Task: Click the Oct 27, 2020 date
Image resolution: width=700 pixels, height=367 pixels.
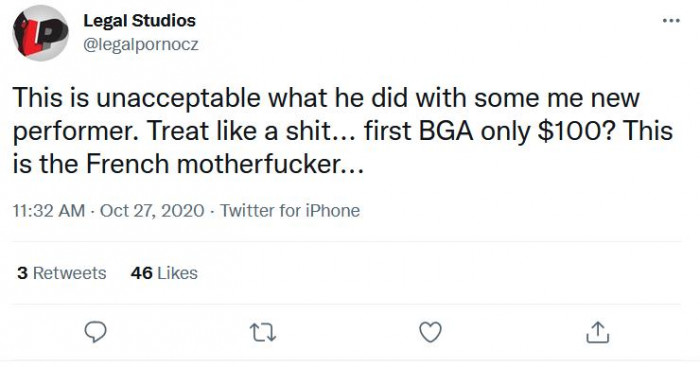Action: click(152, 210)
